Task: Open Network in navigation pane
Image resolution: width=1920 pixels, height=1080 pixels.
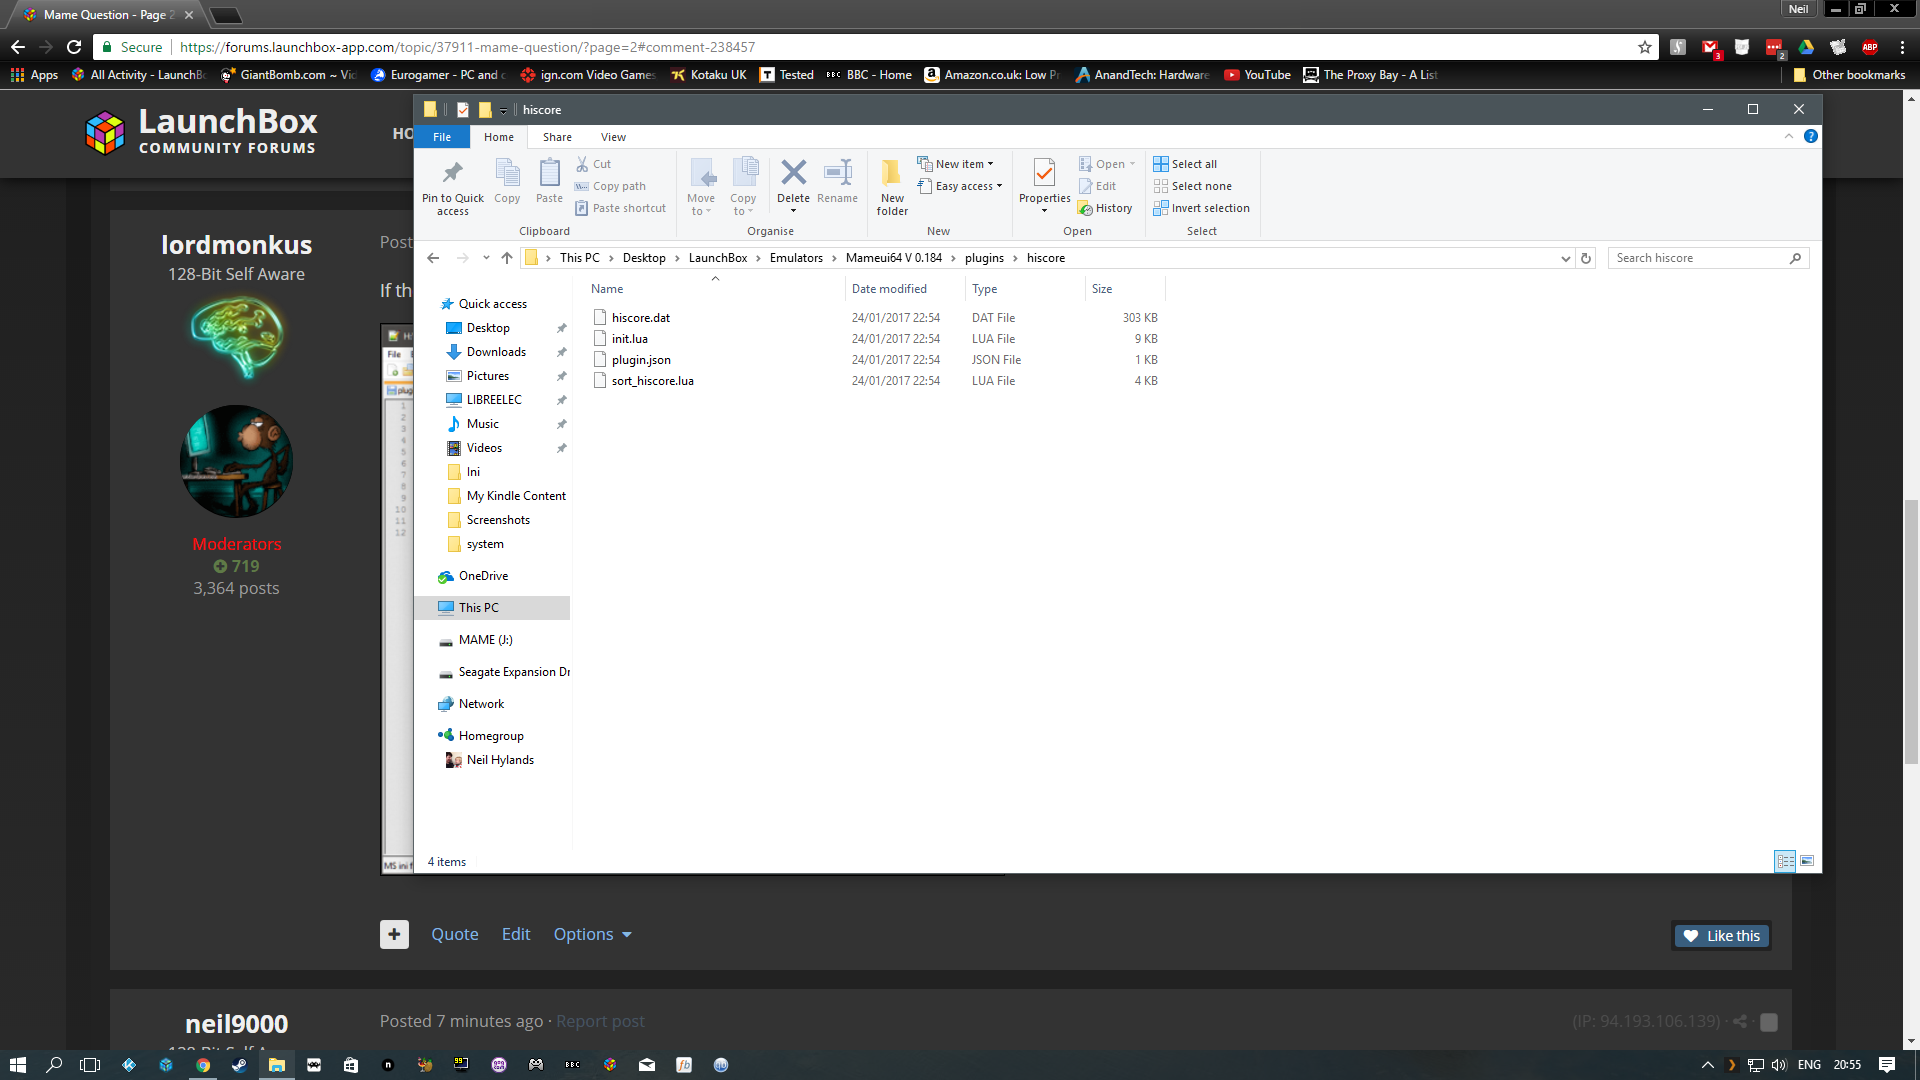Action: click(481, 704)
